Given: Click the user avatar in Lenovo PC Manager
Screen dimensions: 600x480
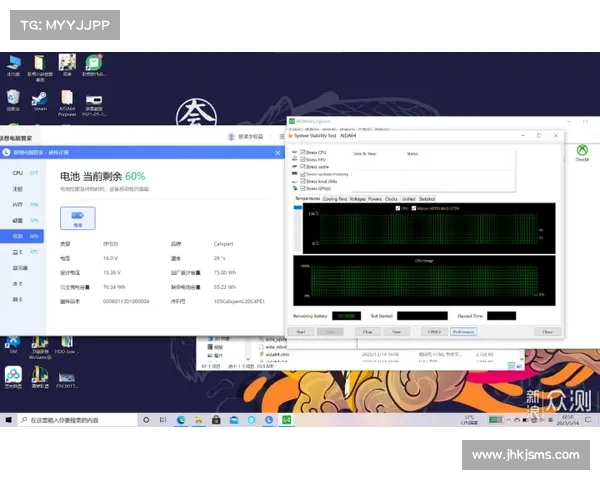Looking at the screenshot, I should (x=231, y=137).
